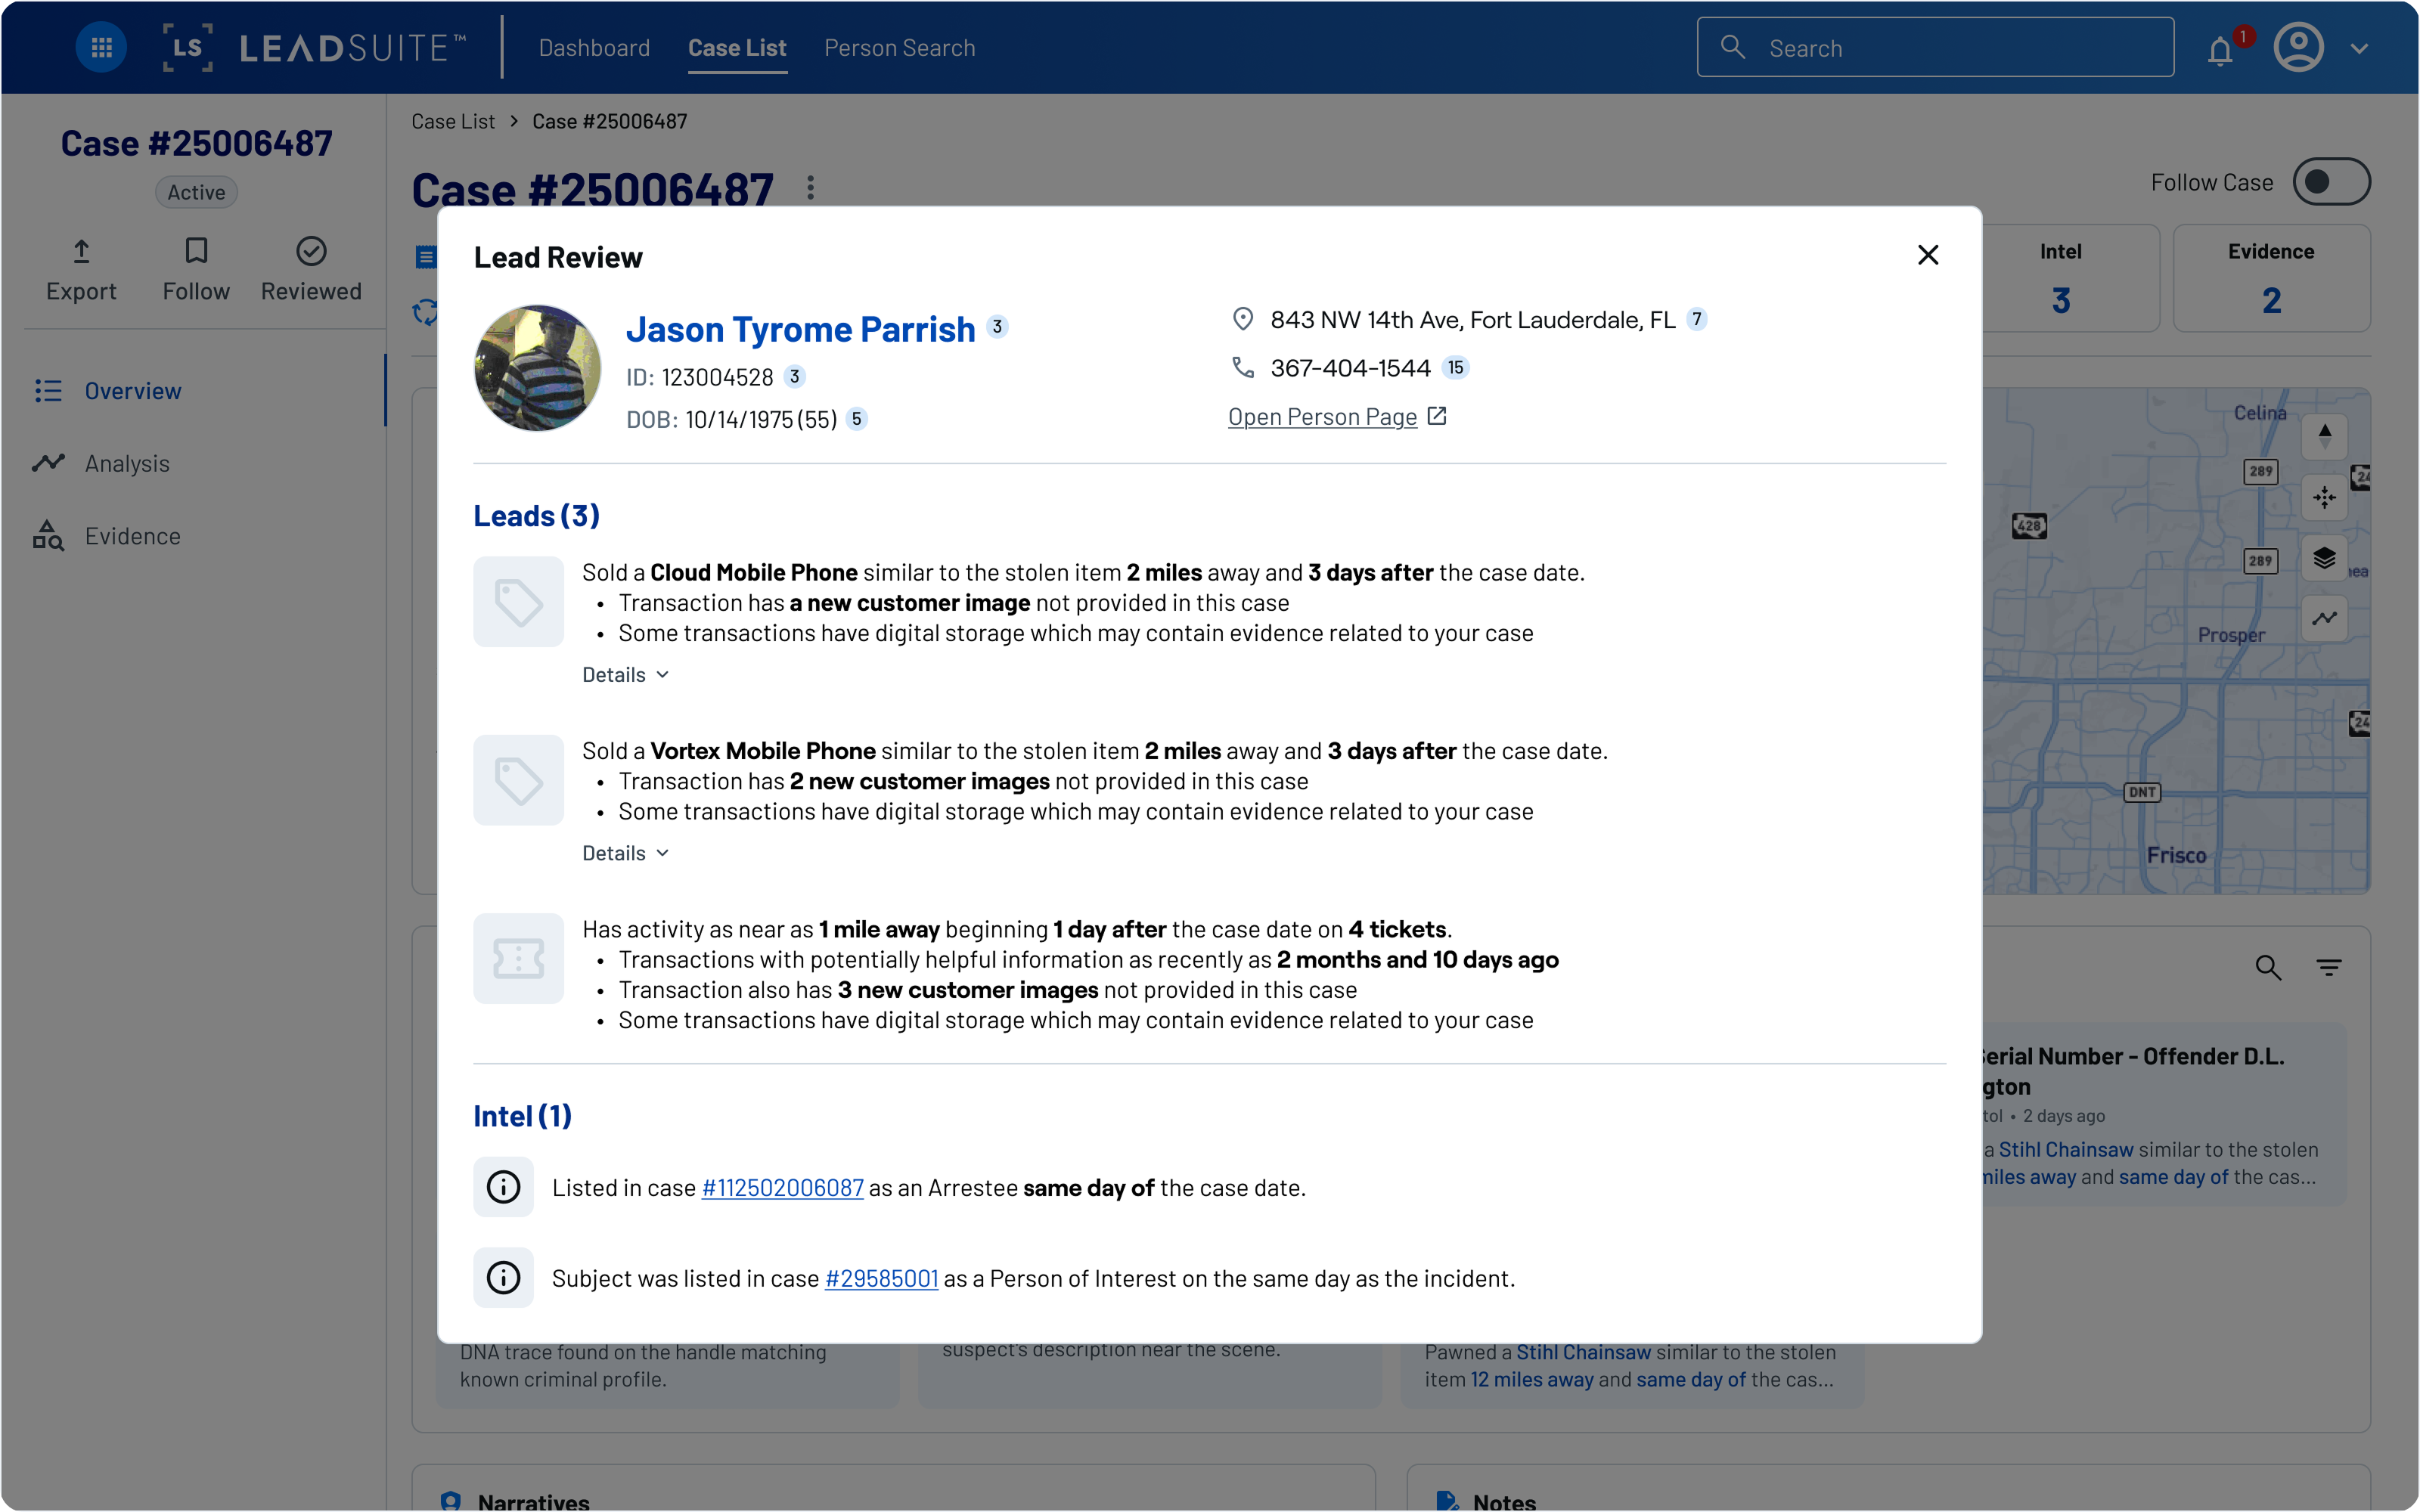
Task: Open the apps grid menu
Action: pos(100,46)
